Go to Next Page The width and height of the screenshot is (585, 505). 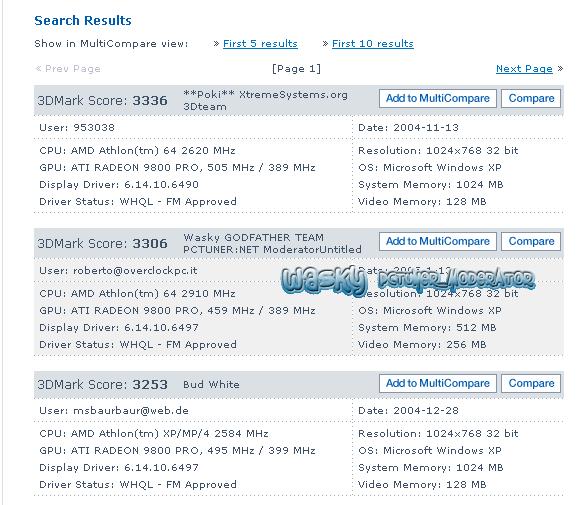click(524, 69)
